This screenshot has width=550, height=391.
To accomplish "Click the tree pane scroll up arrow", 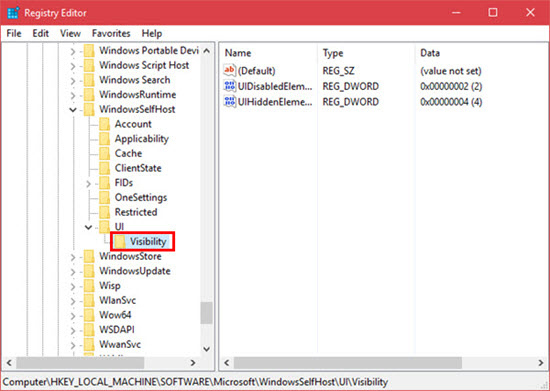I will pos(207,51).
